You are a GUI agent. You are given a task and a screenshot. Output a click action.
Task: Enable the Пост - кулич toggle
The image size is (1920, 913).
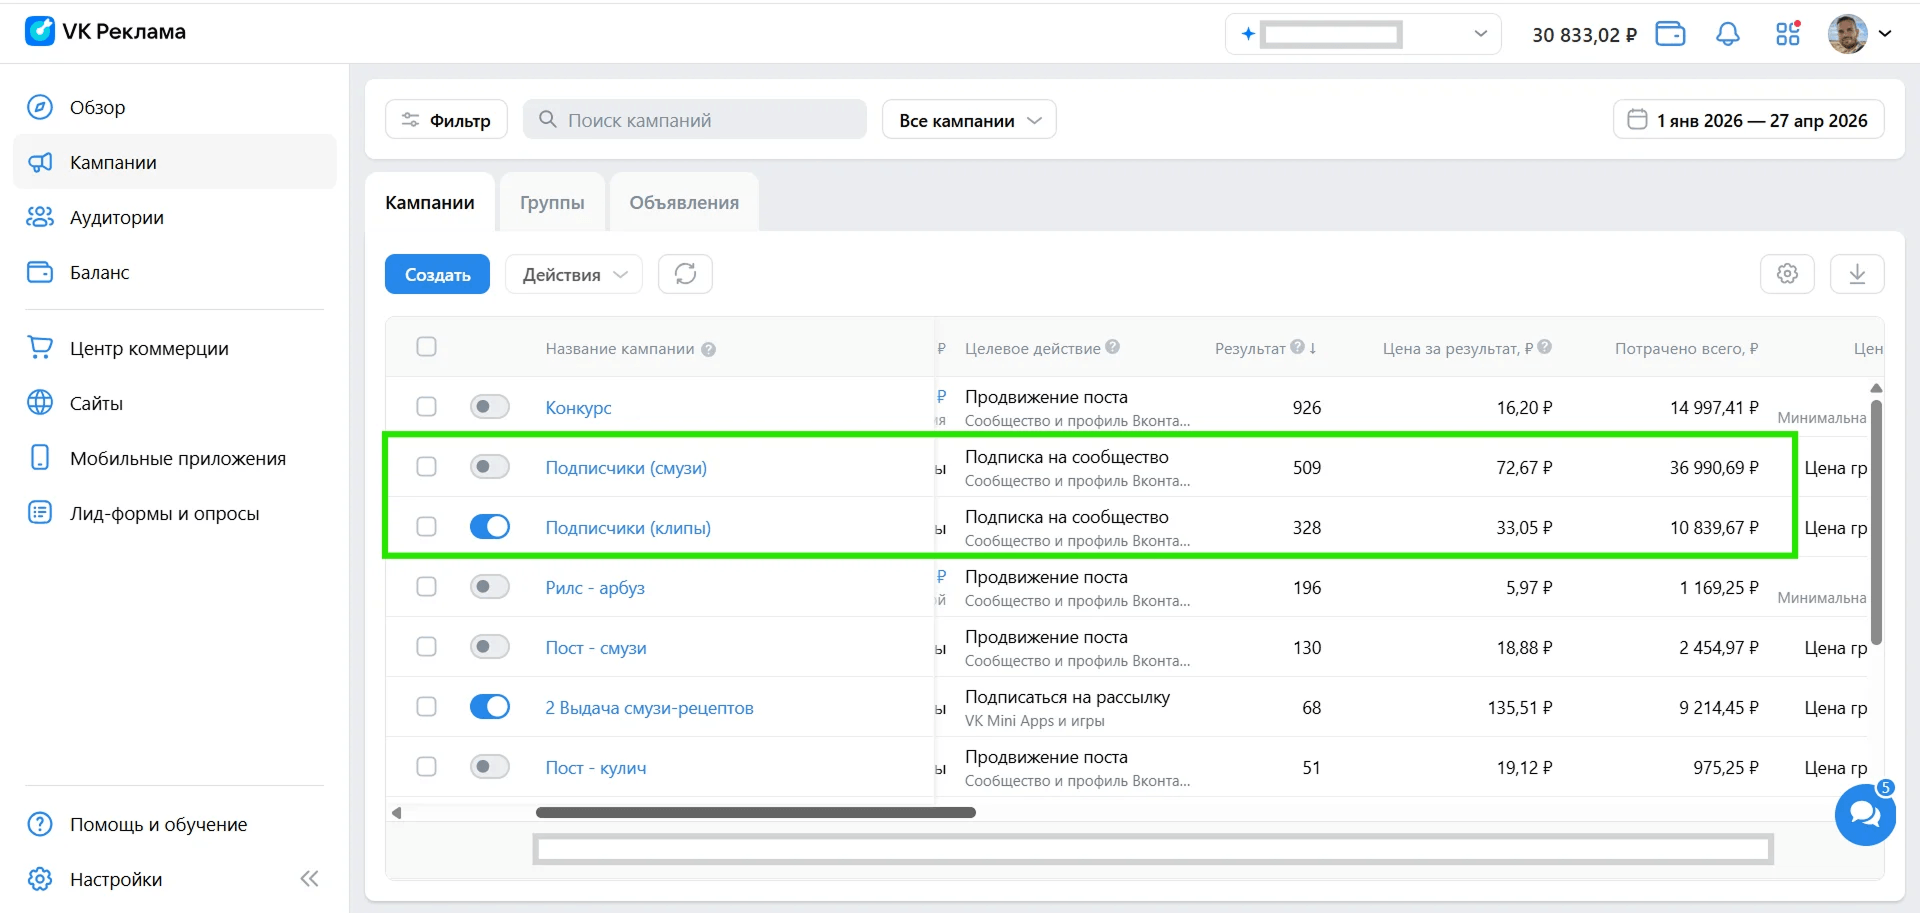490,767
